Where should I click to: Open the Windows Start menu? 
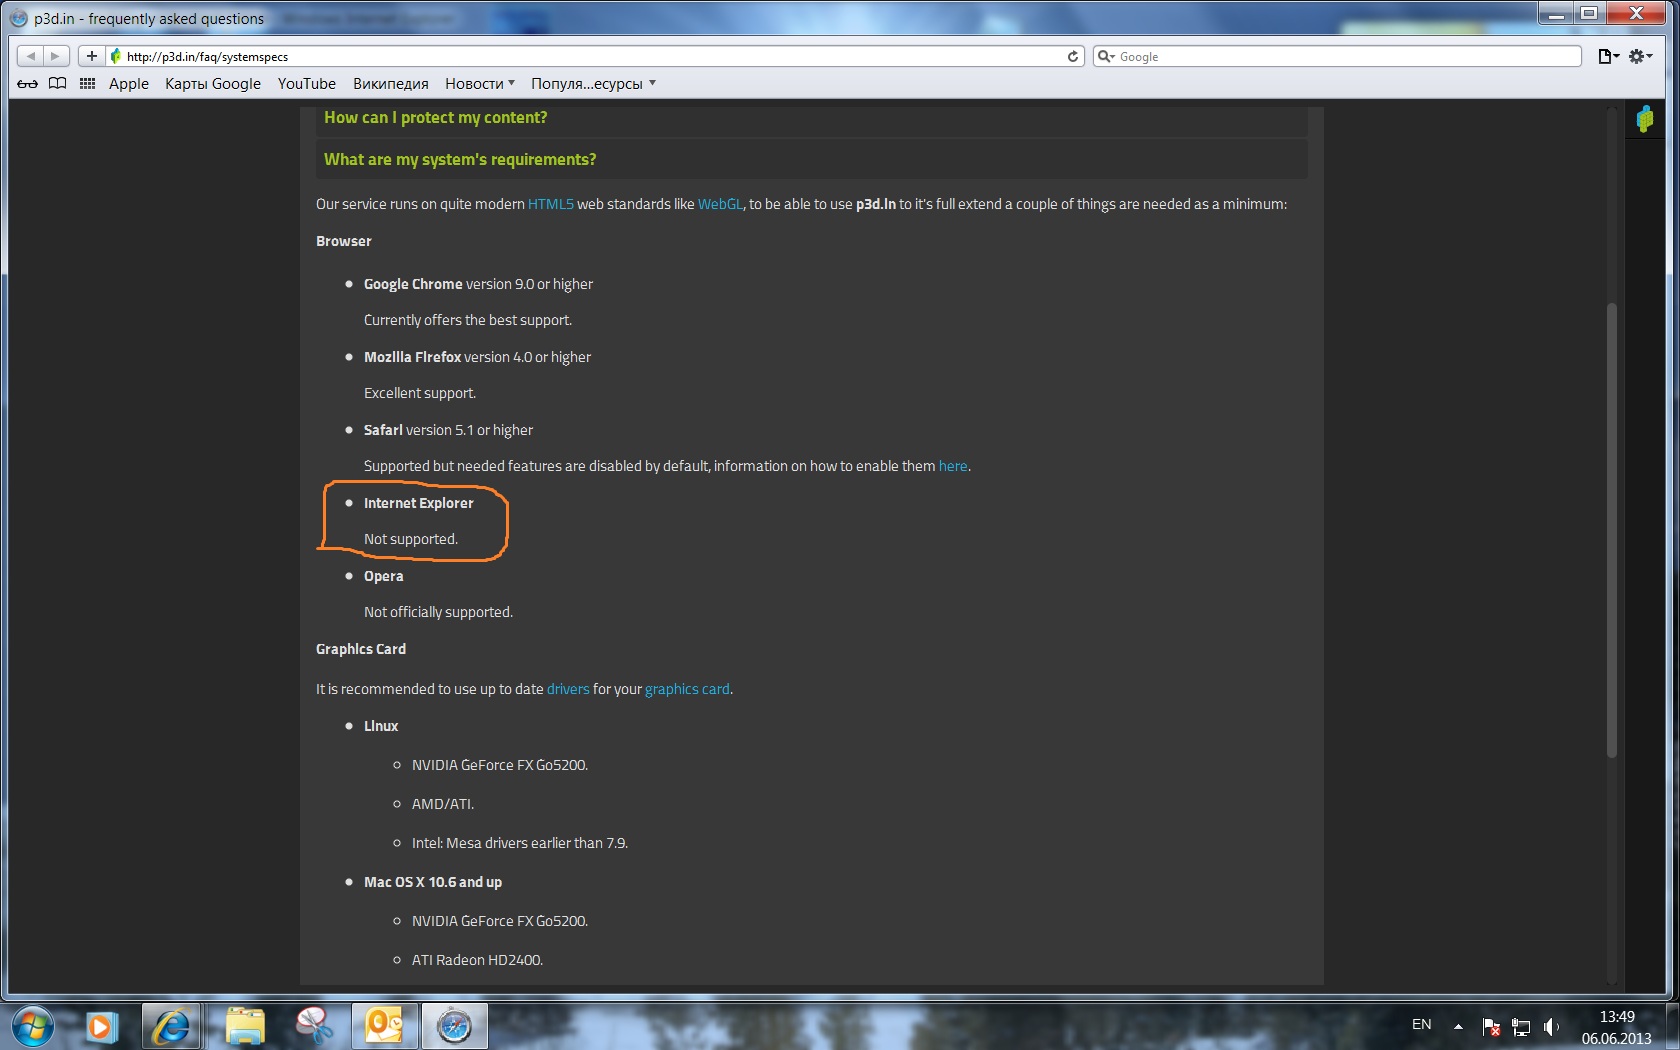(x=32, y=1027)
